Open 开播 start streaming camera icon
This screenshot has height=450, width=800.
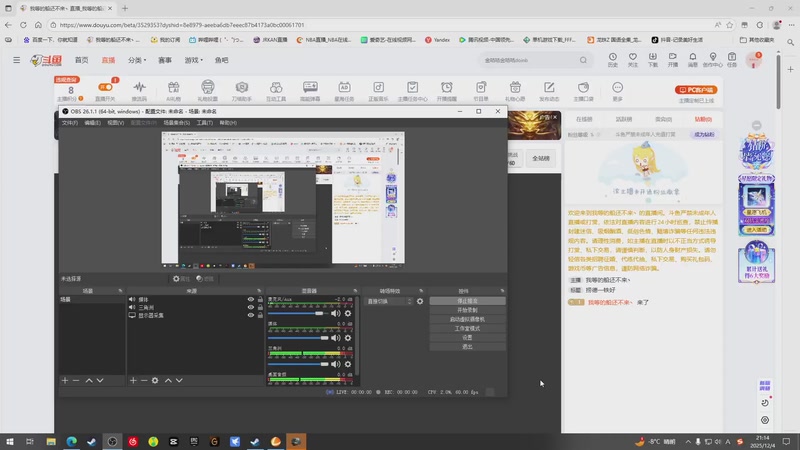click(x=673, y=60)
